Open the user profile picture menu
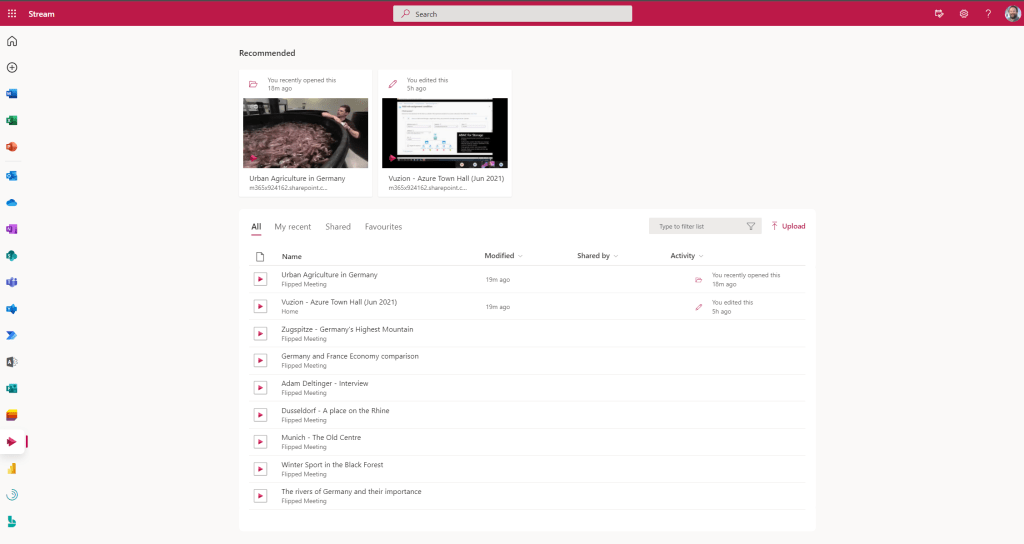 pyautogui.click(x=1012, y=14)
